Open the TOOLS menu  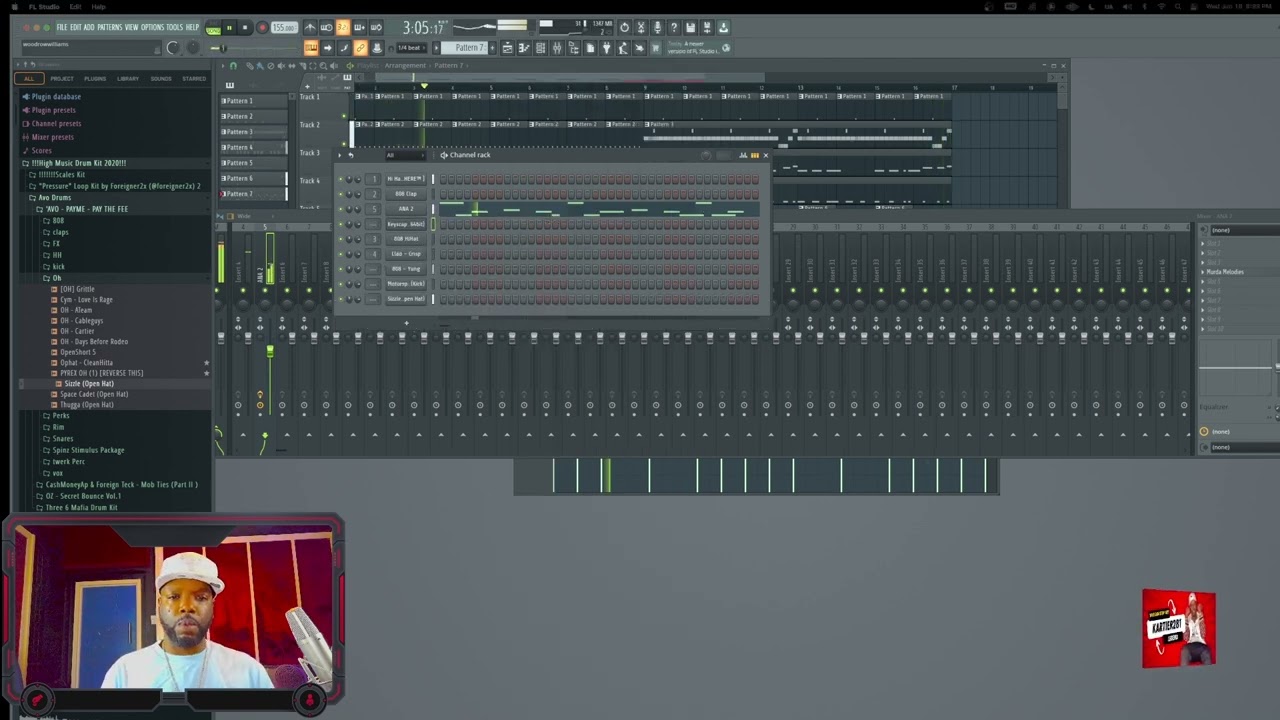click(x=174, y=27)
